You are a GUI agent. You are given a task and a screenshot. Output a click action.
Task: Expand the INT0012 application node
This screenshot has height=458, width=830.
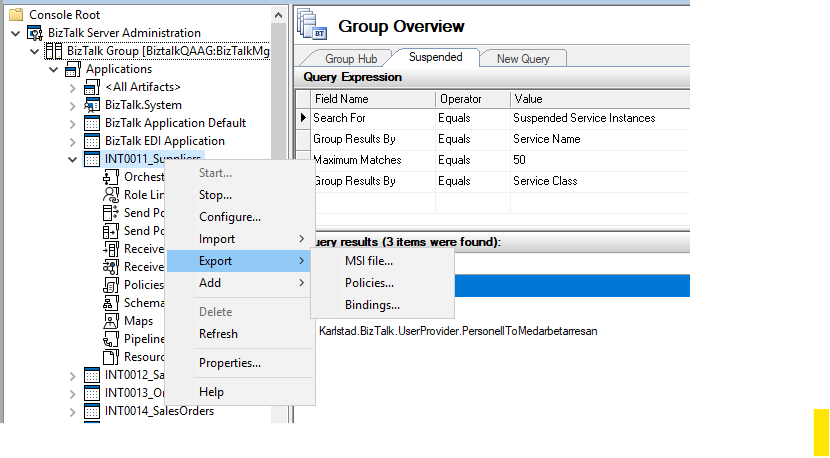73,376
